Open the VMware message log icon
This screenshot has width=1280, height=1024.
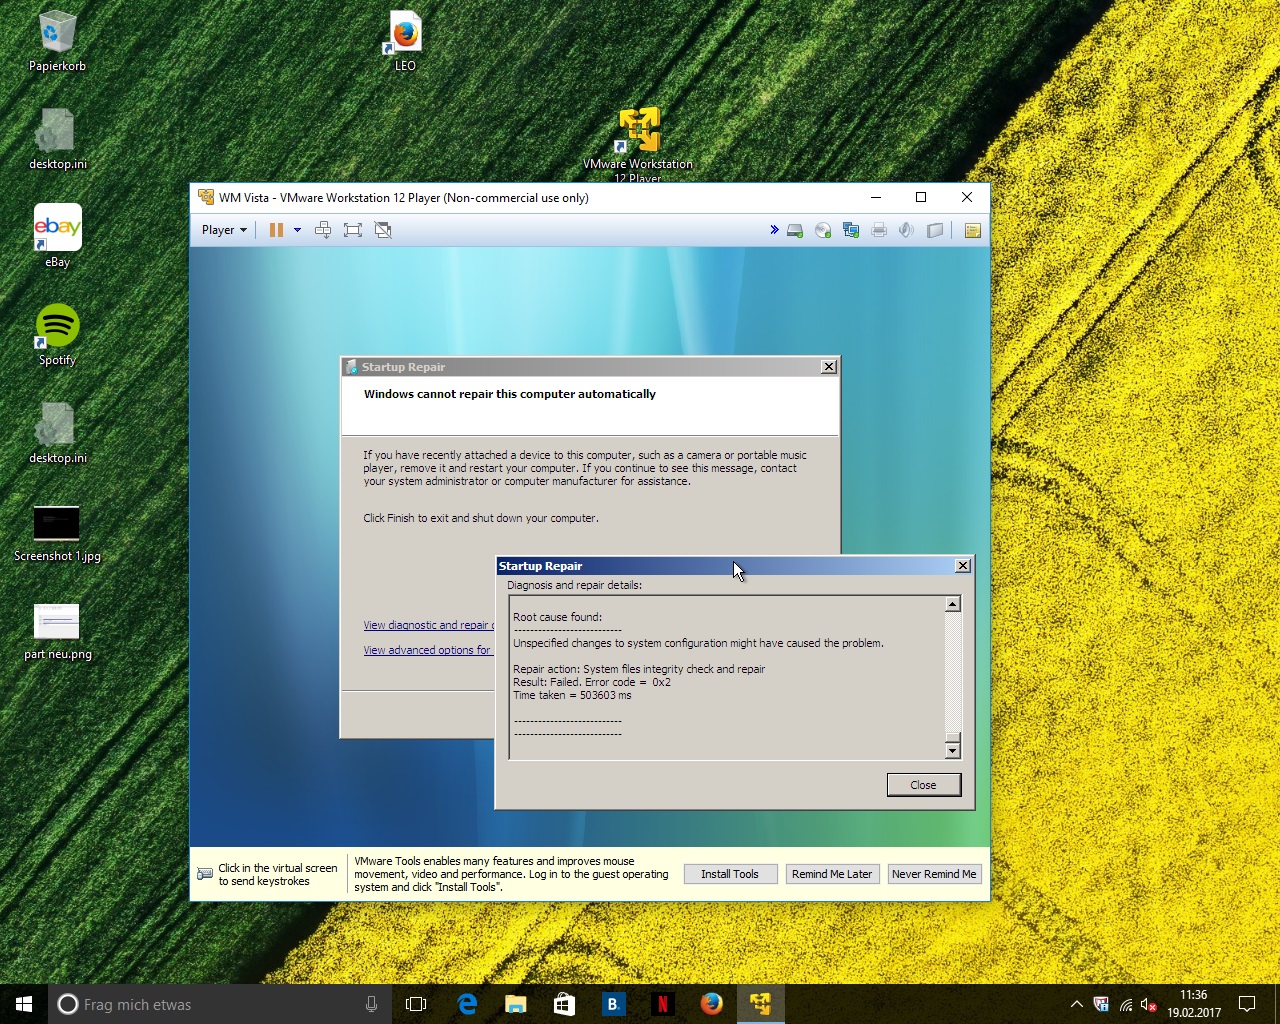pos(972,230)
